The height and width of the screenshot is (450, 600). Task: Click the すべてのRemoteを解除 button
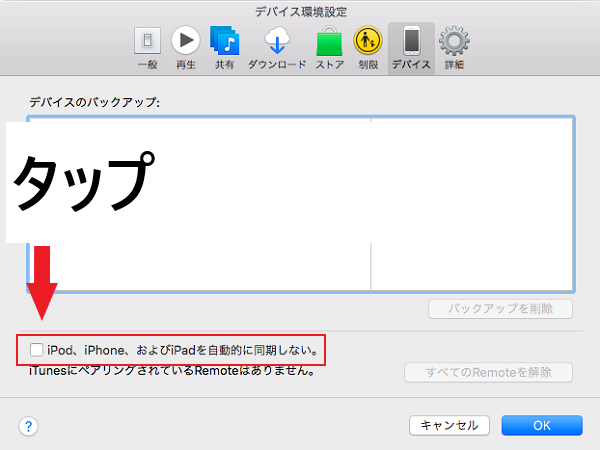coord(489,373)
